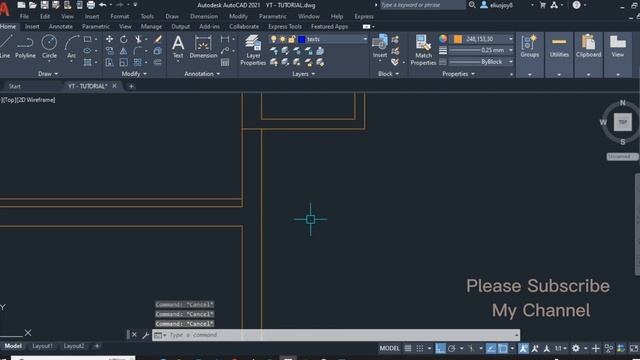640x360 pixels.
Task: Select the Dimension tool
Action: (203, 47)
